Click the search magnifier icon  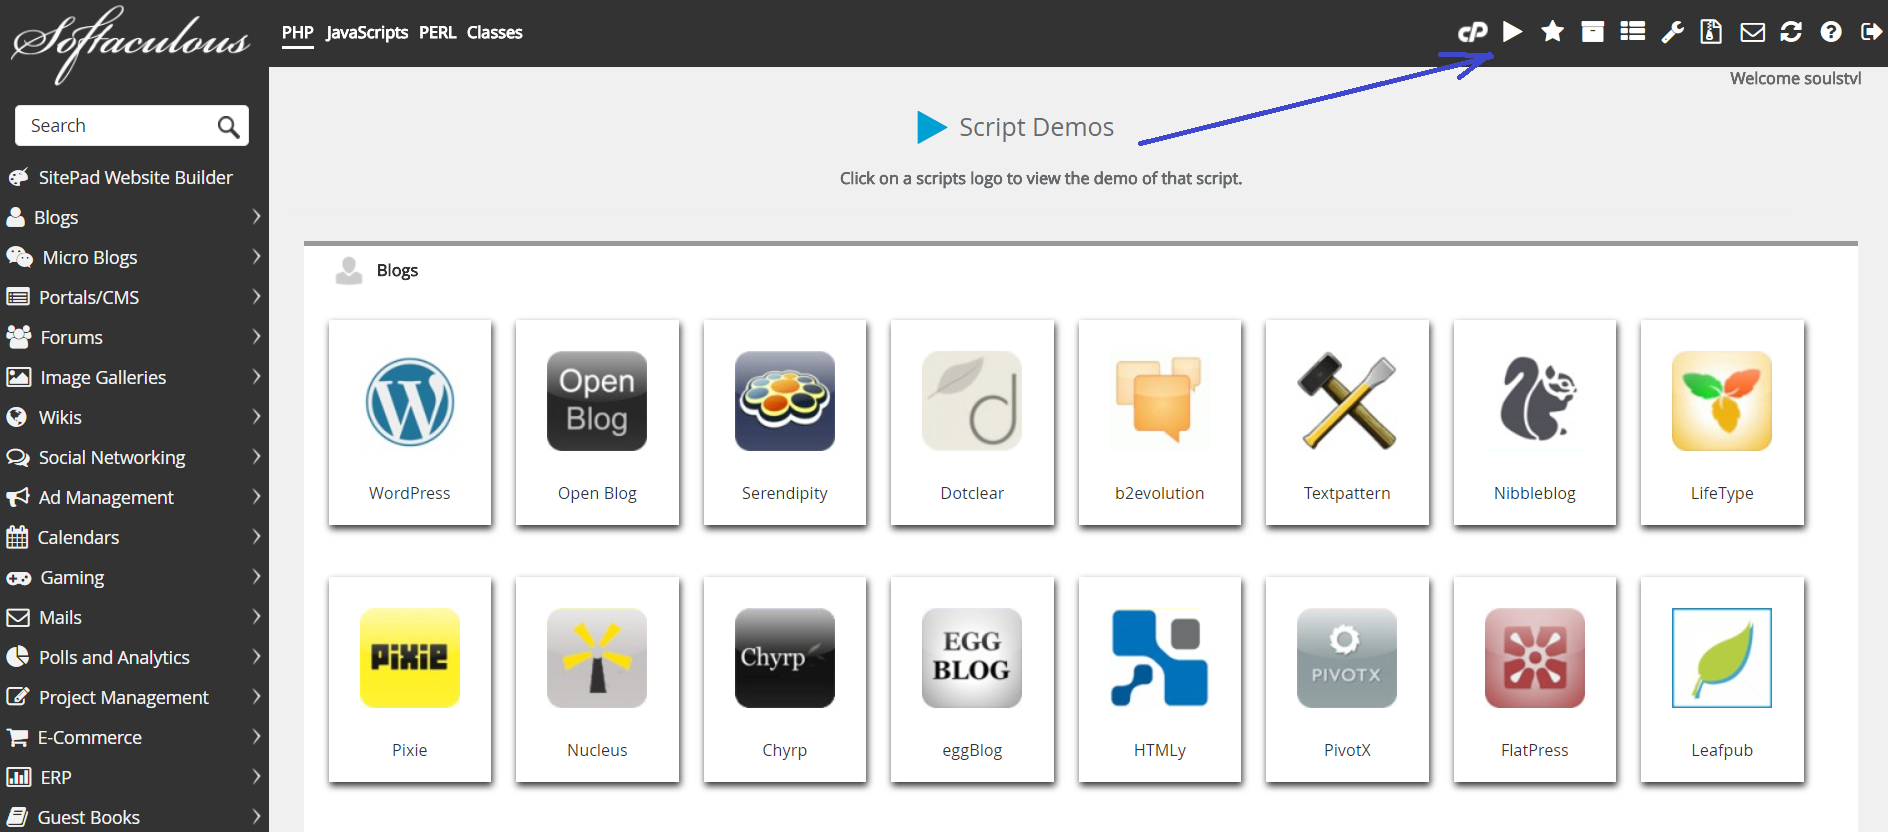[228, 126]
